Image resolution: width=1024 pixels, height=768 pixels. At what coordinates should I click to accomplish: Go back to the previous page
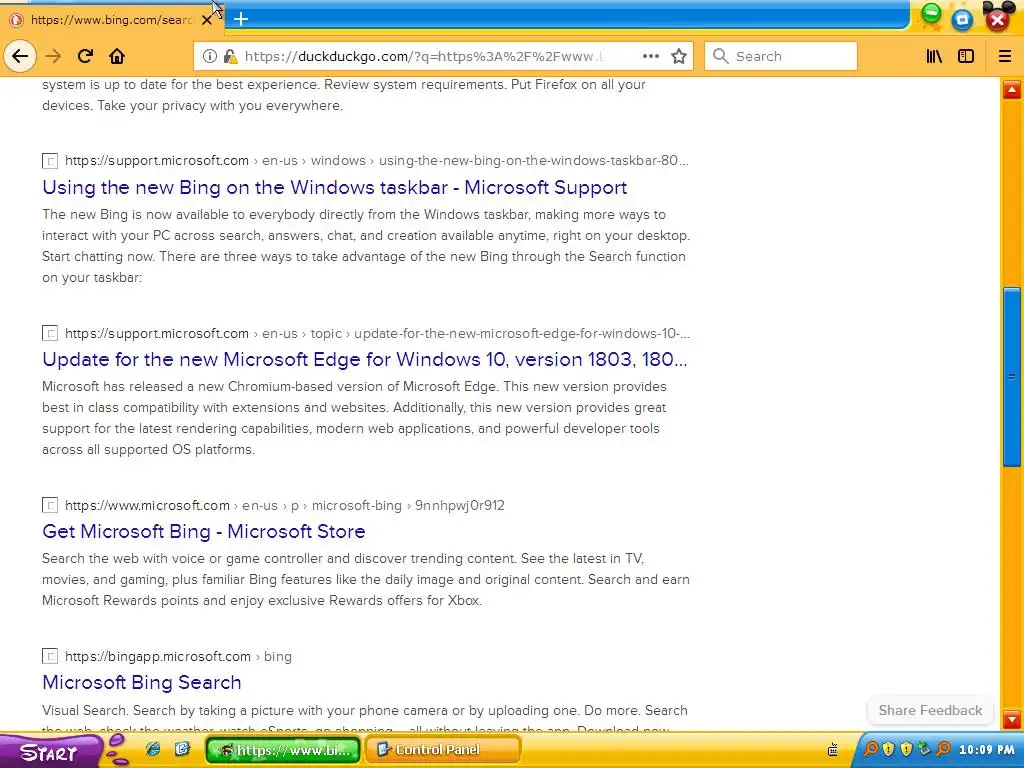20,56
